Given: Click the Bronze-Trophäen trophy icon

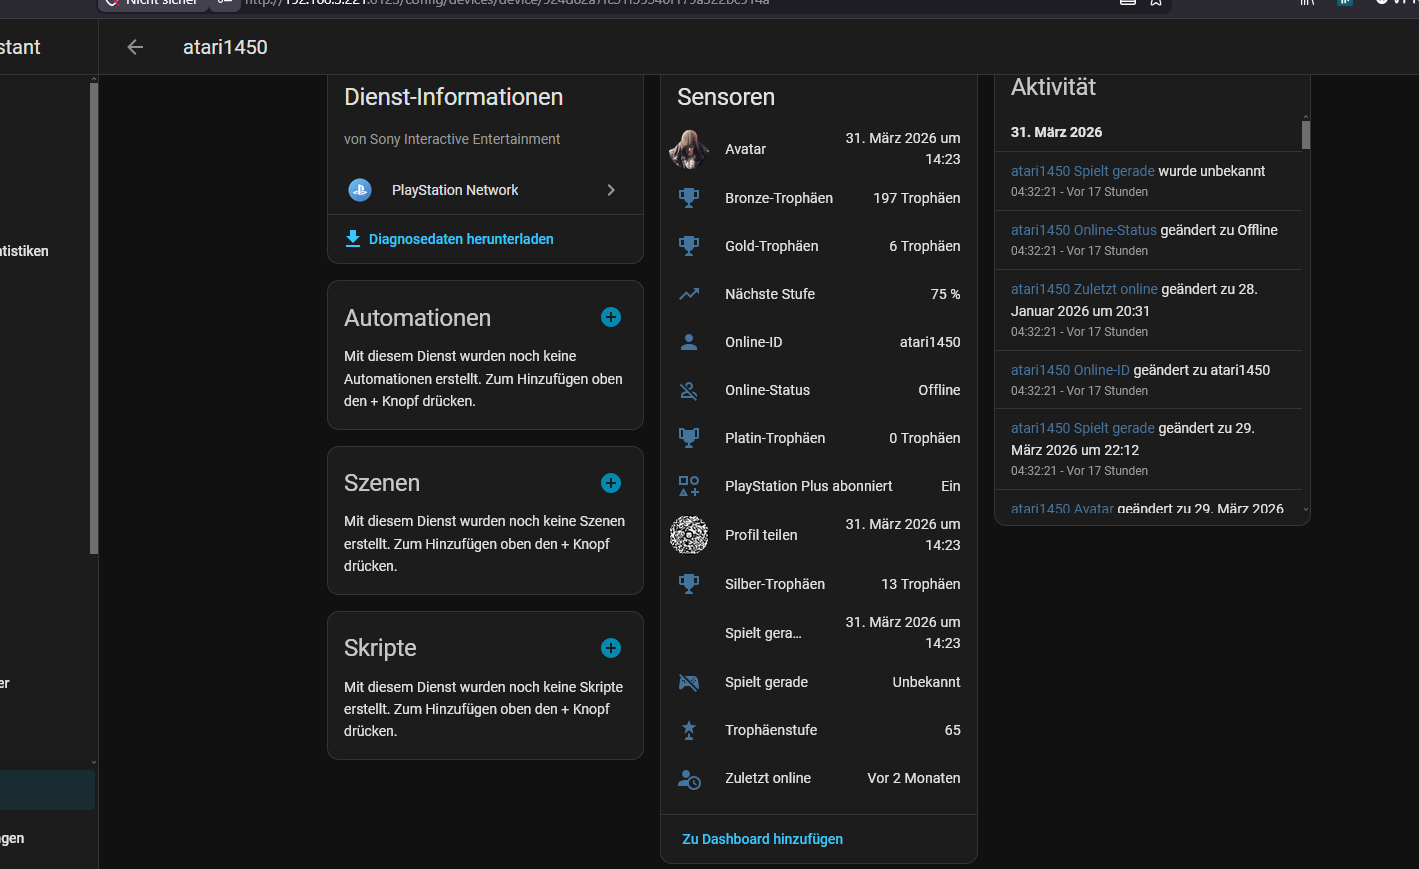Looking at the screenshot, I should click(x=689, y=198).
